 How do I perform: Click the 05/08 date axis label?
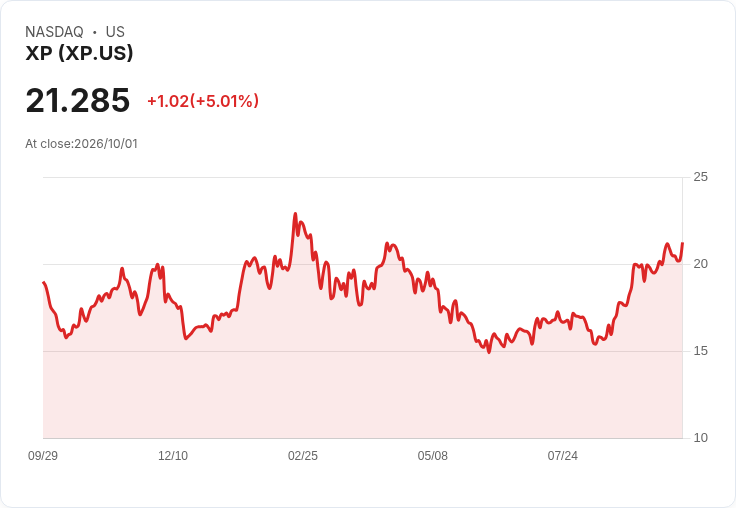click(432, 456)
